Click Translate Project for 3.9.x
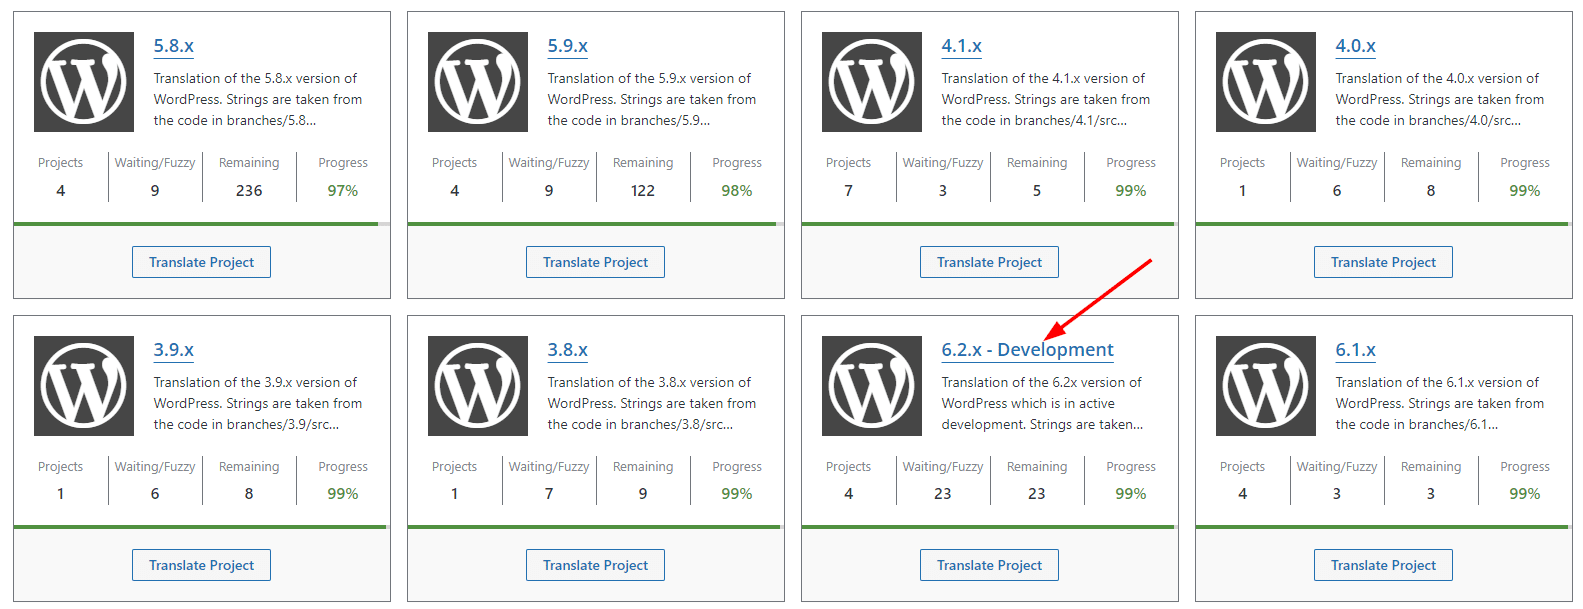The width and height of the screenshot is (1583, 609). [201, 565]
